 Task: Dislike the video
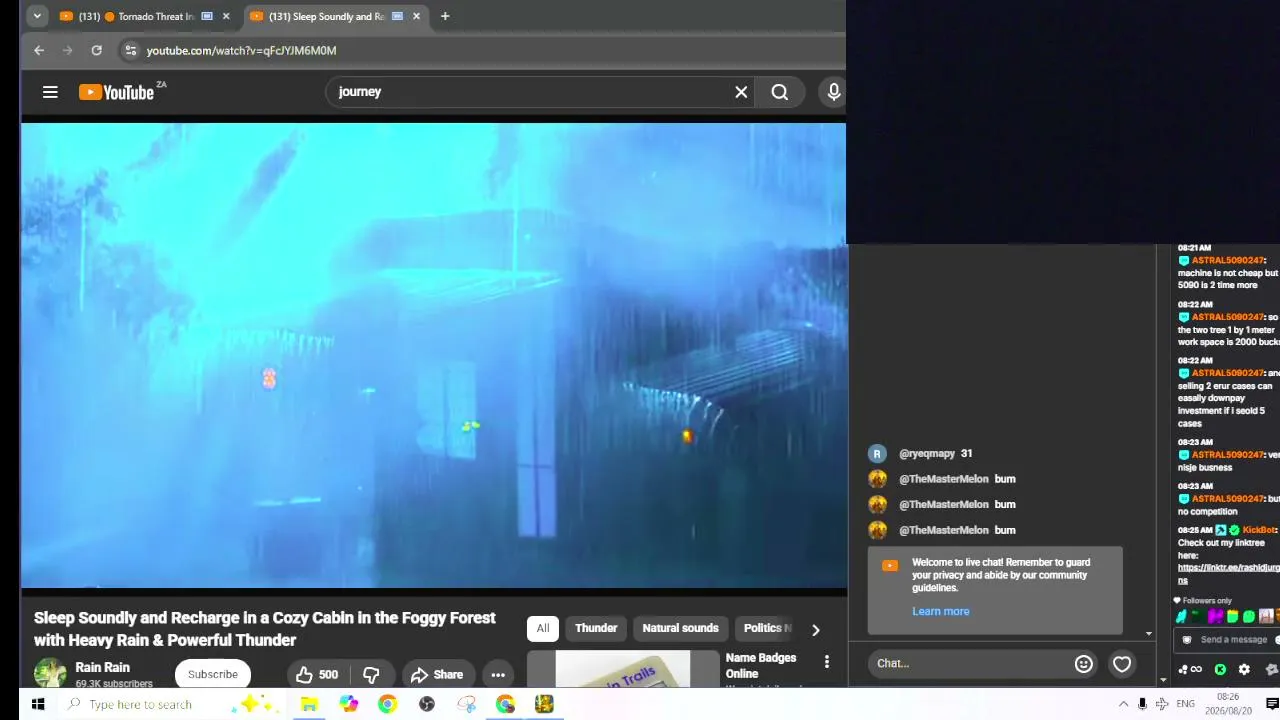click(371, 674)
